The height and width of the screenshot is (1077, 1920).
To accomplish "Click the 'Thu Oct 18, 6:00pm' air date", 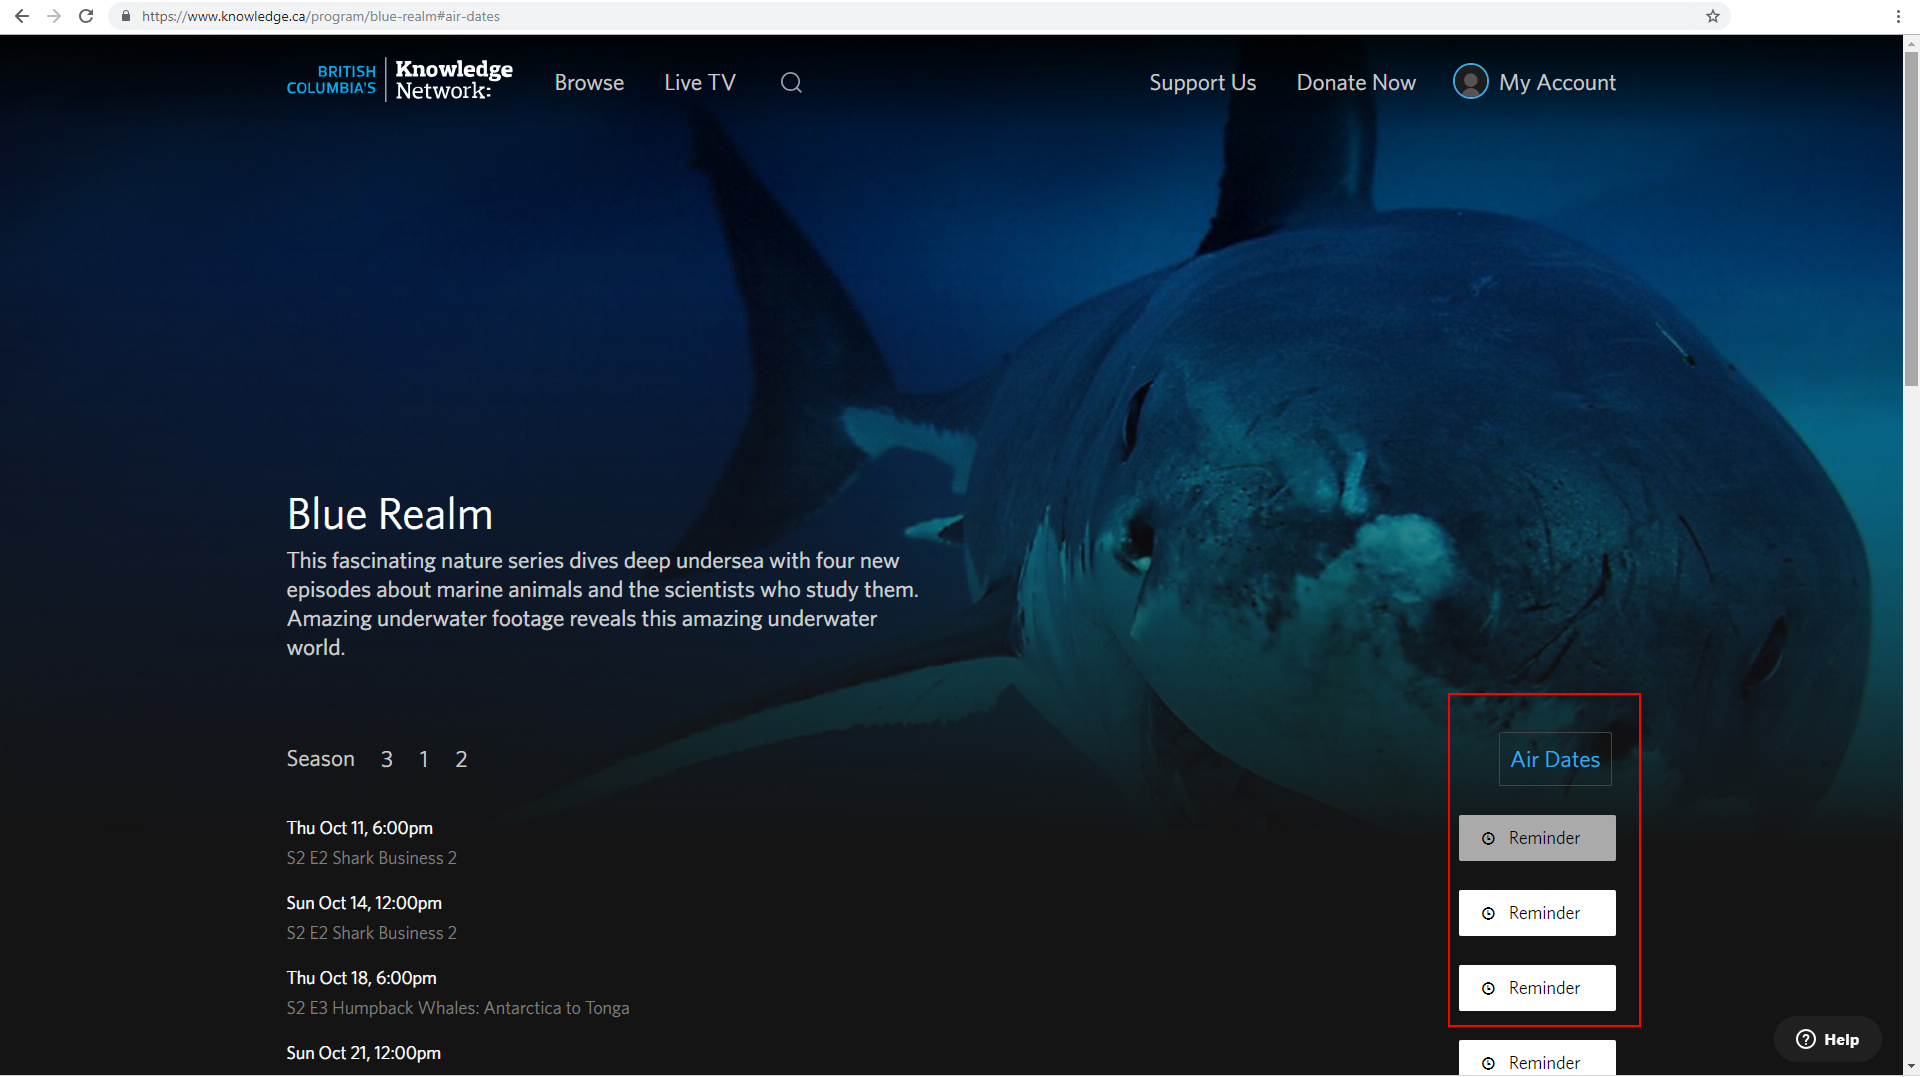I will 362,978.
